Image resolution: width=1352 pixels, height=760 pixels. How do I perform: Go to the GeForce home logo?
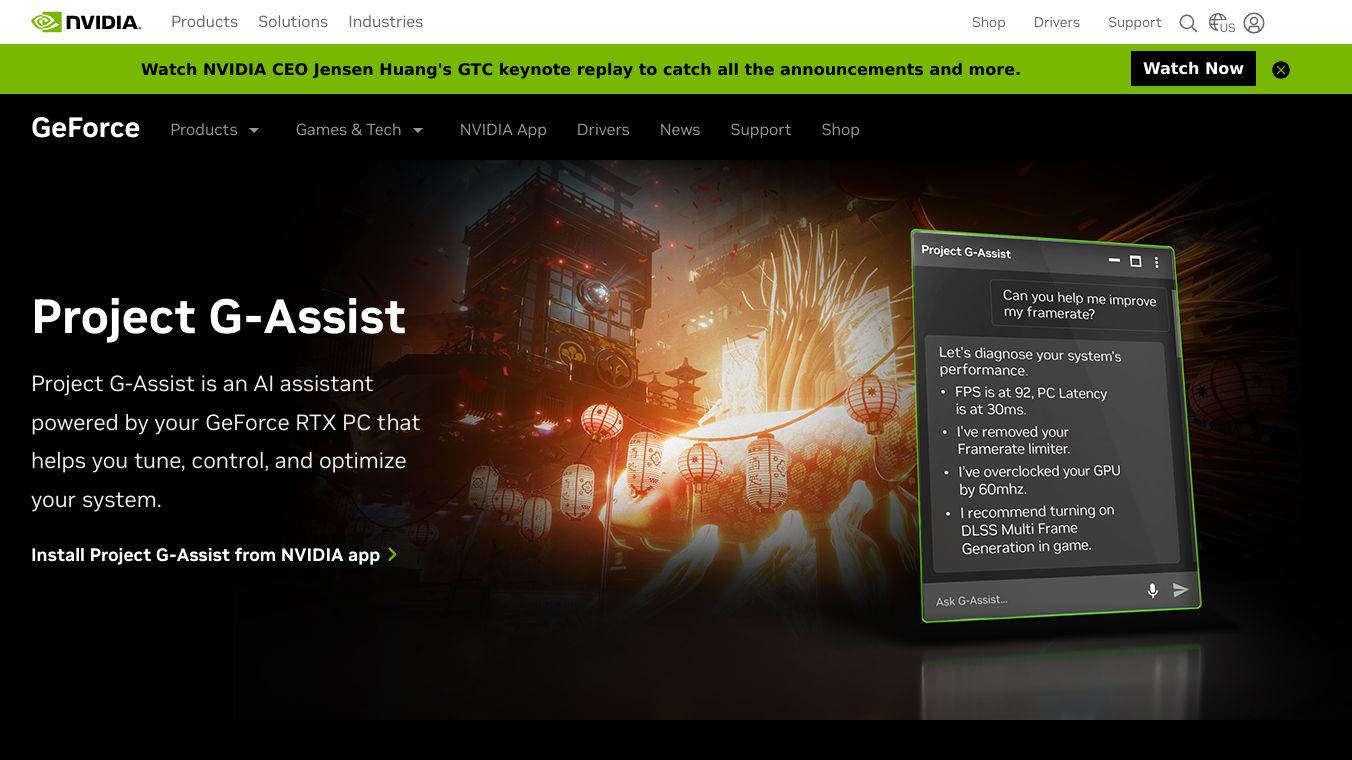pos(86,129)
